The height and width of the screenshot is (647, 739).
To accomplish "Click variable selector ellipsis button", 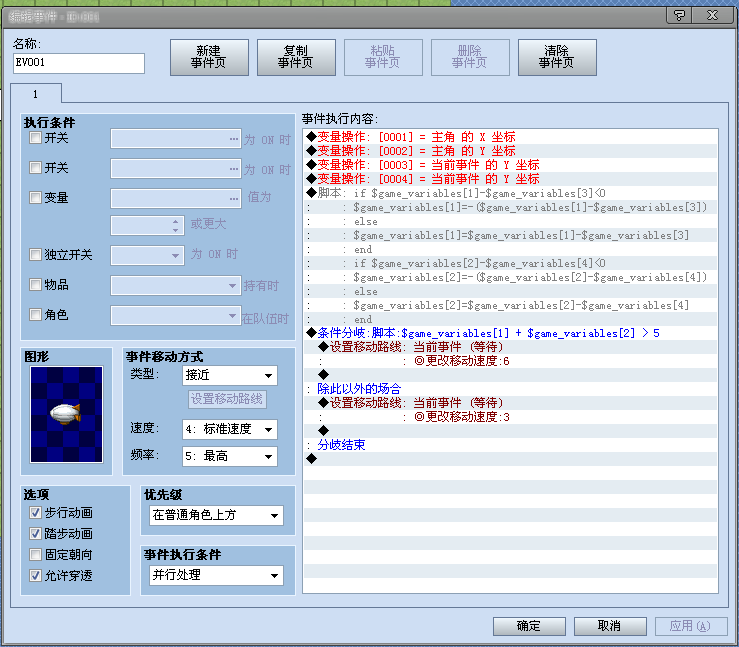I will [234, 198].
